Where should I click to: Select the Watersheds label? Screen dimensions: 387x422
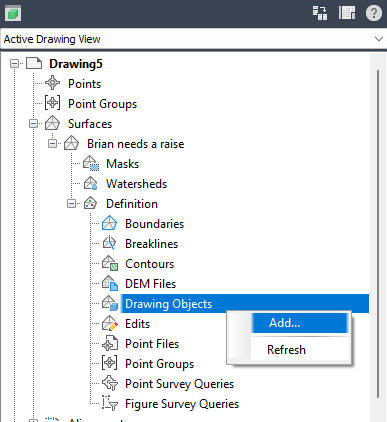(136, 184)
